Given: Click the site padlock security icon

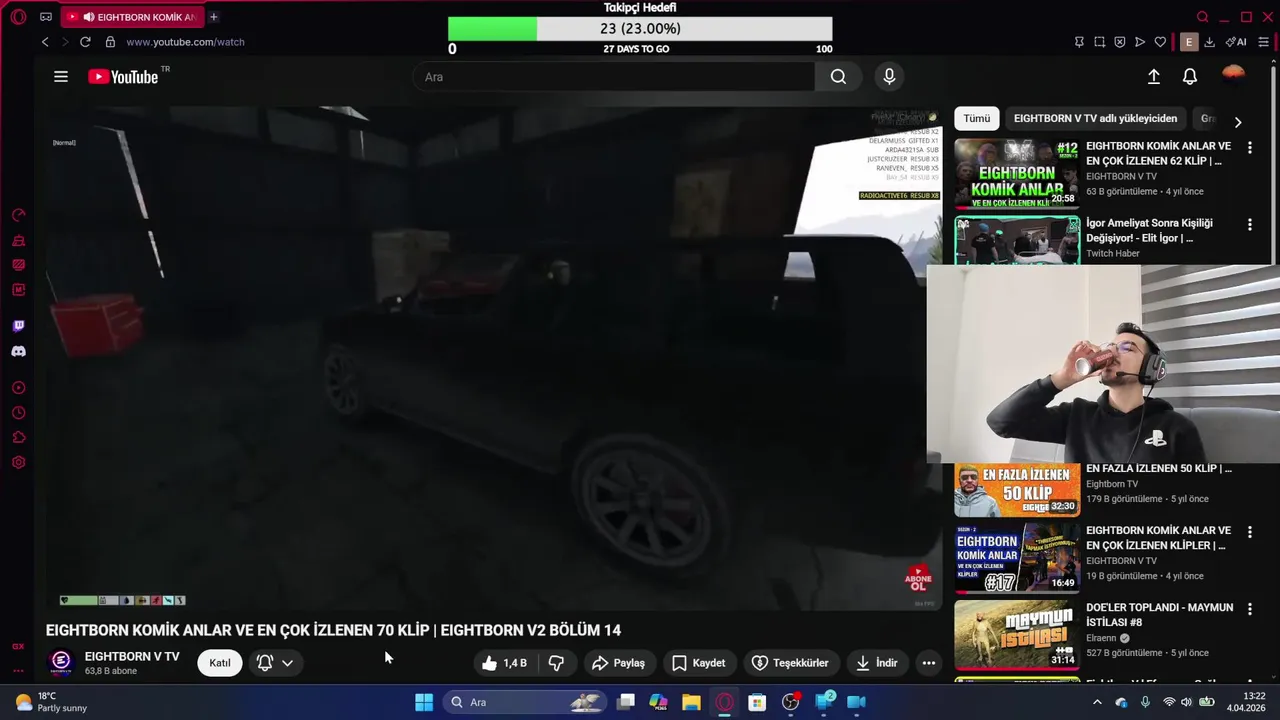Looking at the screenshot, I should click(x=110, y=42).
